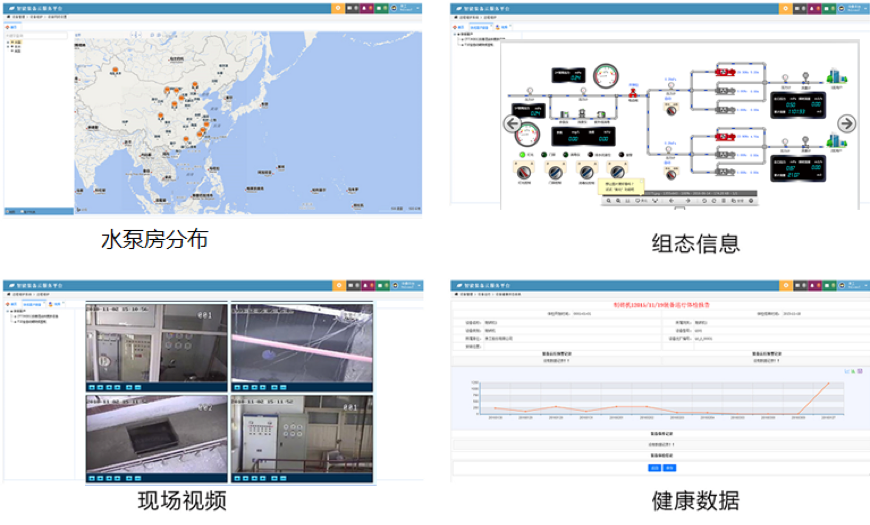Click first control button under top-right video
Screen dimensions: 870x525
[x=237, y=387]
